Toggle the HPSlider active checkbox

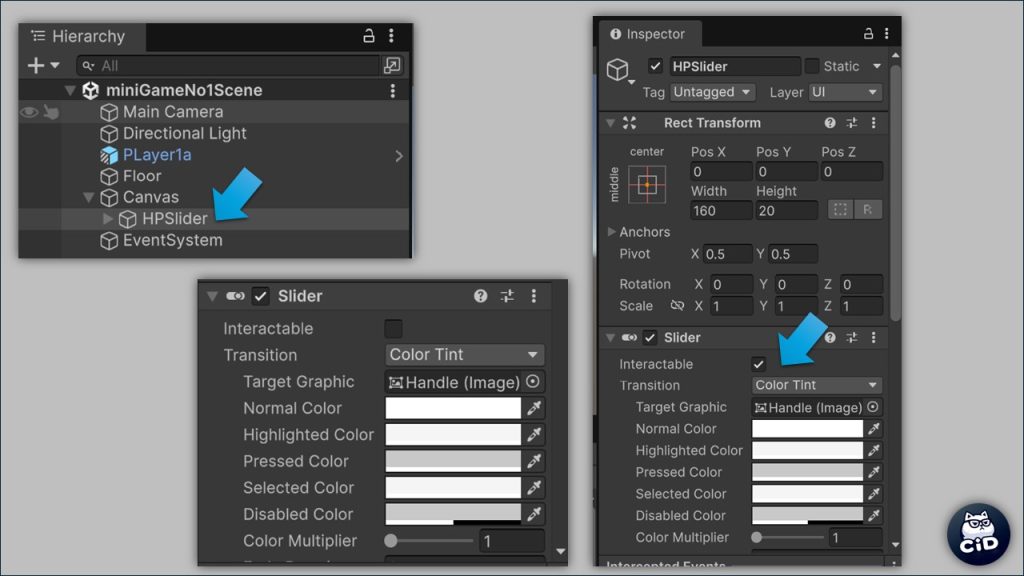[655, 66]
